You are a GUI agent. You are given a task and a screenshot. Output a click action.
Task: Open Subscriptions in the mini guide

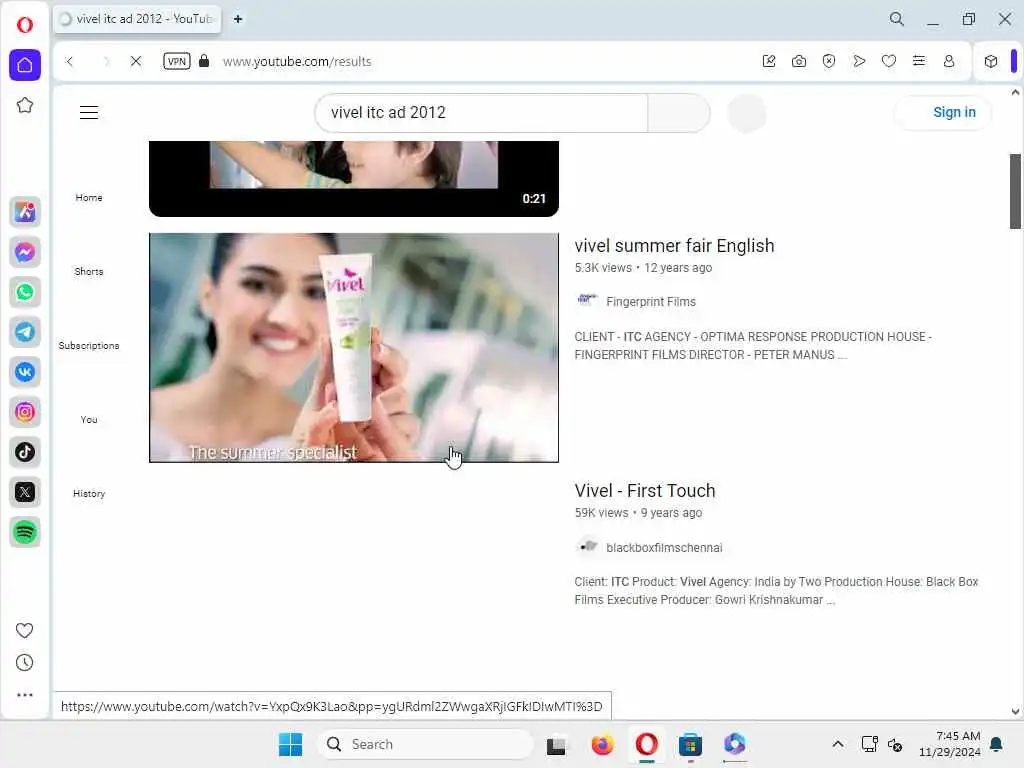(x=89, y=345)
